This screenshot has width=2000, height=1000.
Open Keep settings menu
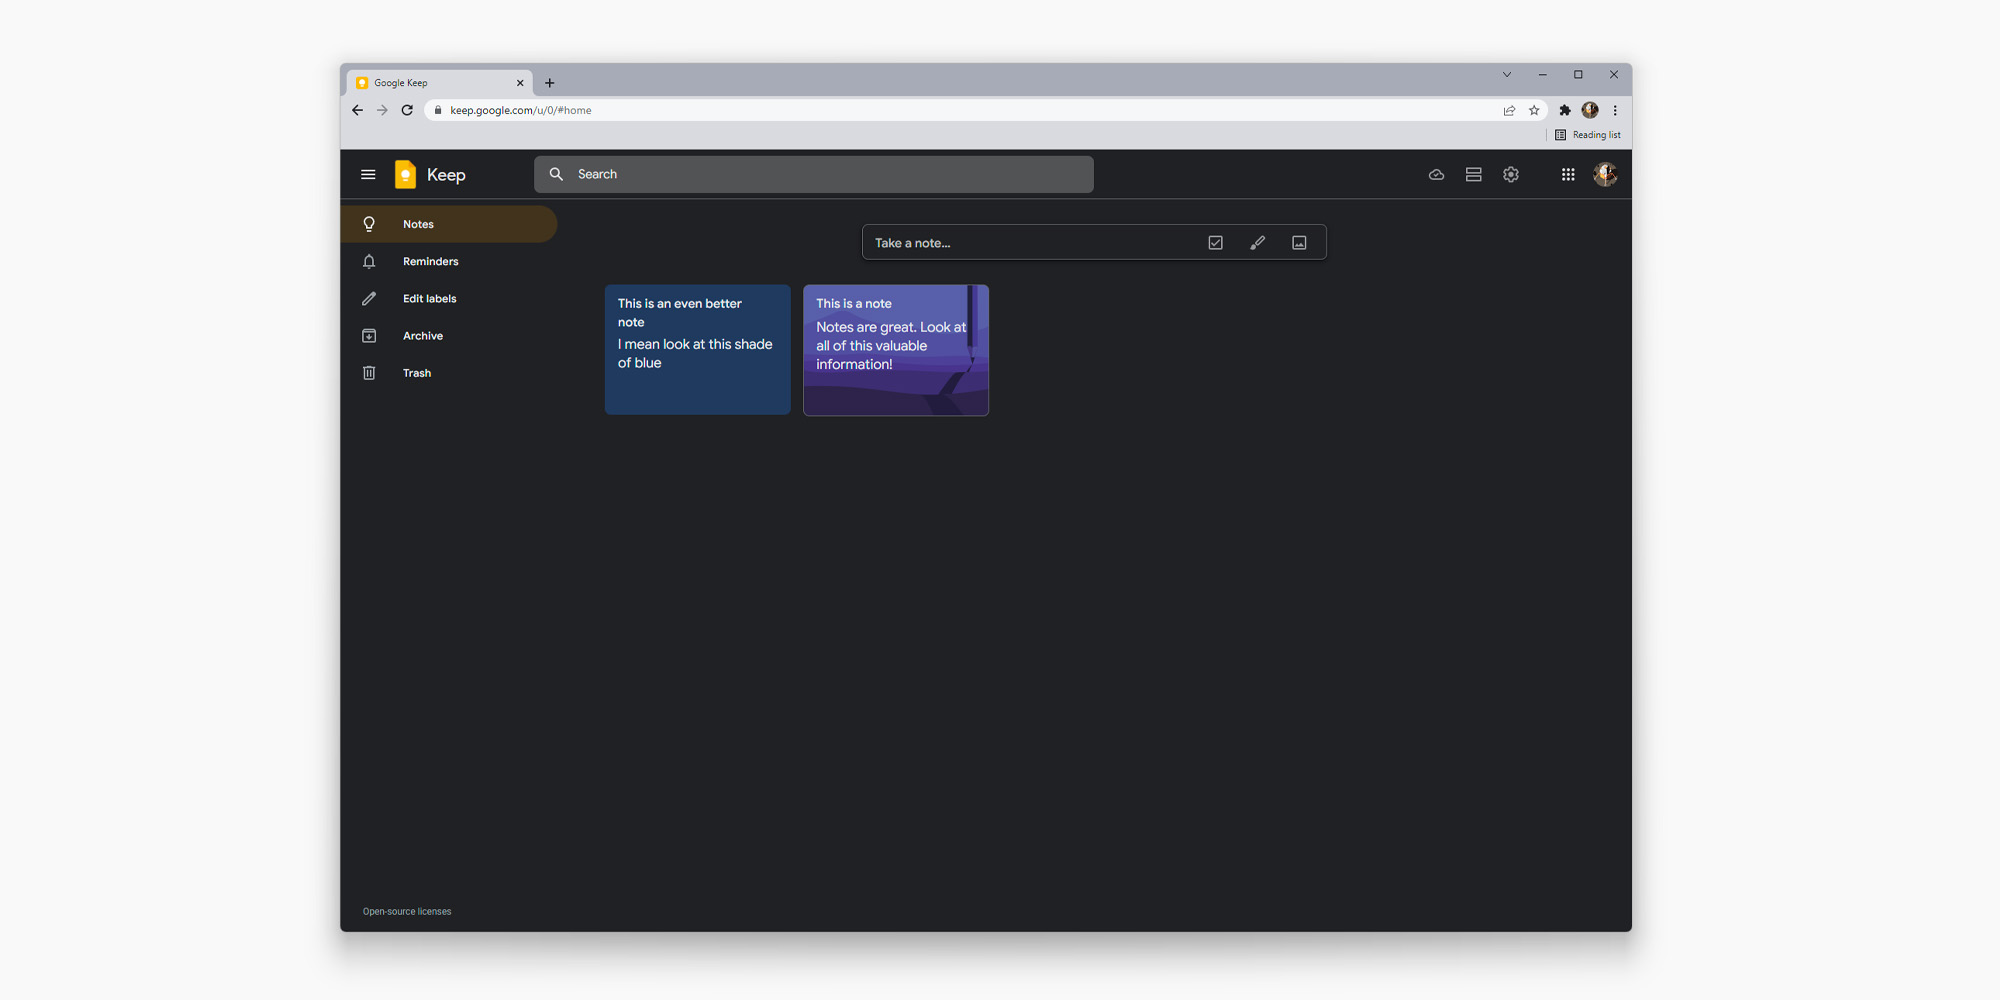coord(1510,174)
